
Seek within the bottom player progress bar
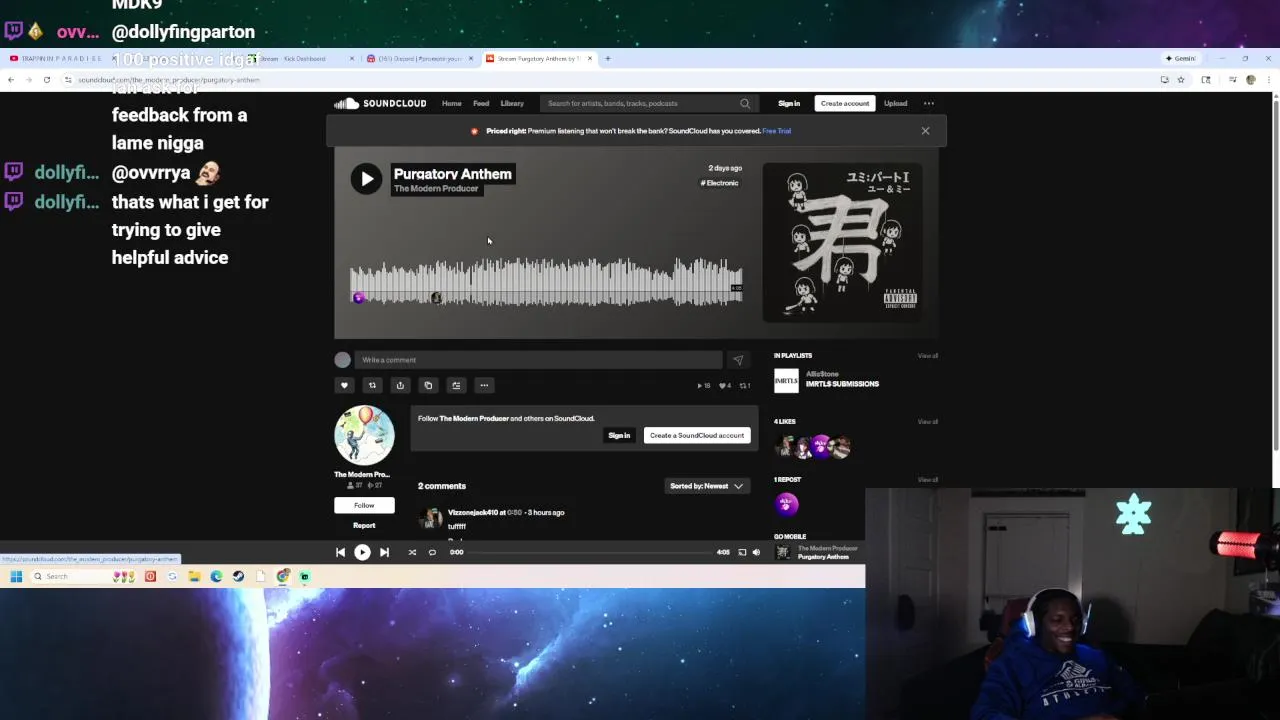tap(590, 552)
